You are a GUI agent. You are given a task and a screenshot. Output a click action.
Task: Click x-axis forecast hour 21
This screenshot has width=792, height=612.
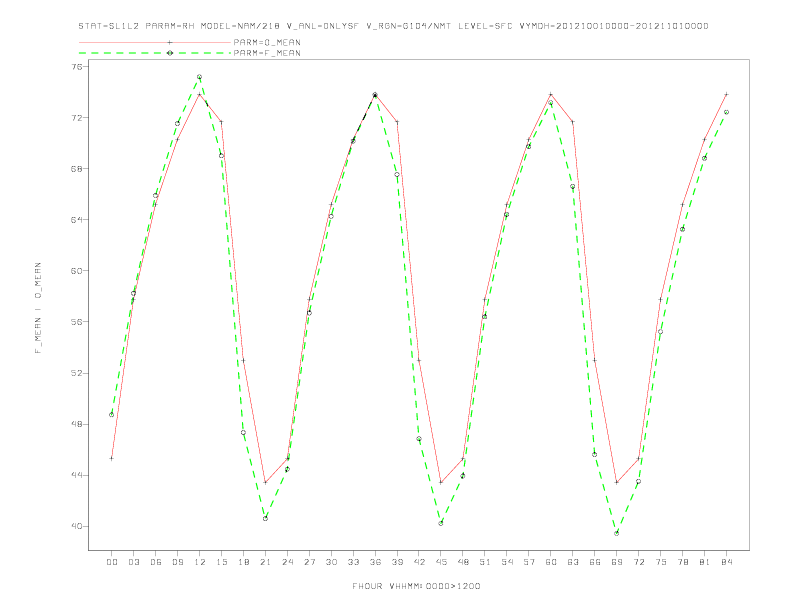[x=265, y=562]
